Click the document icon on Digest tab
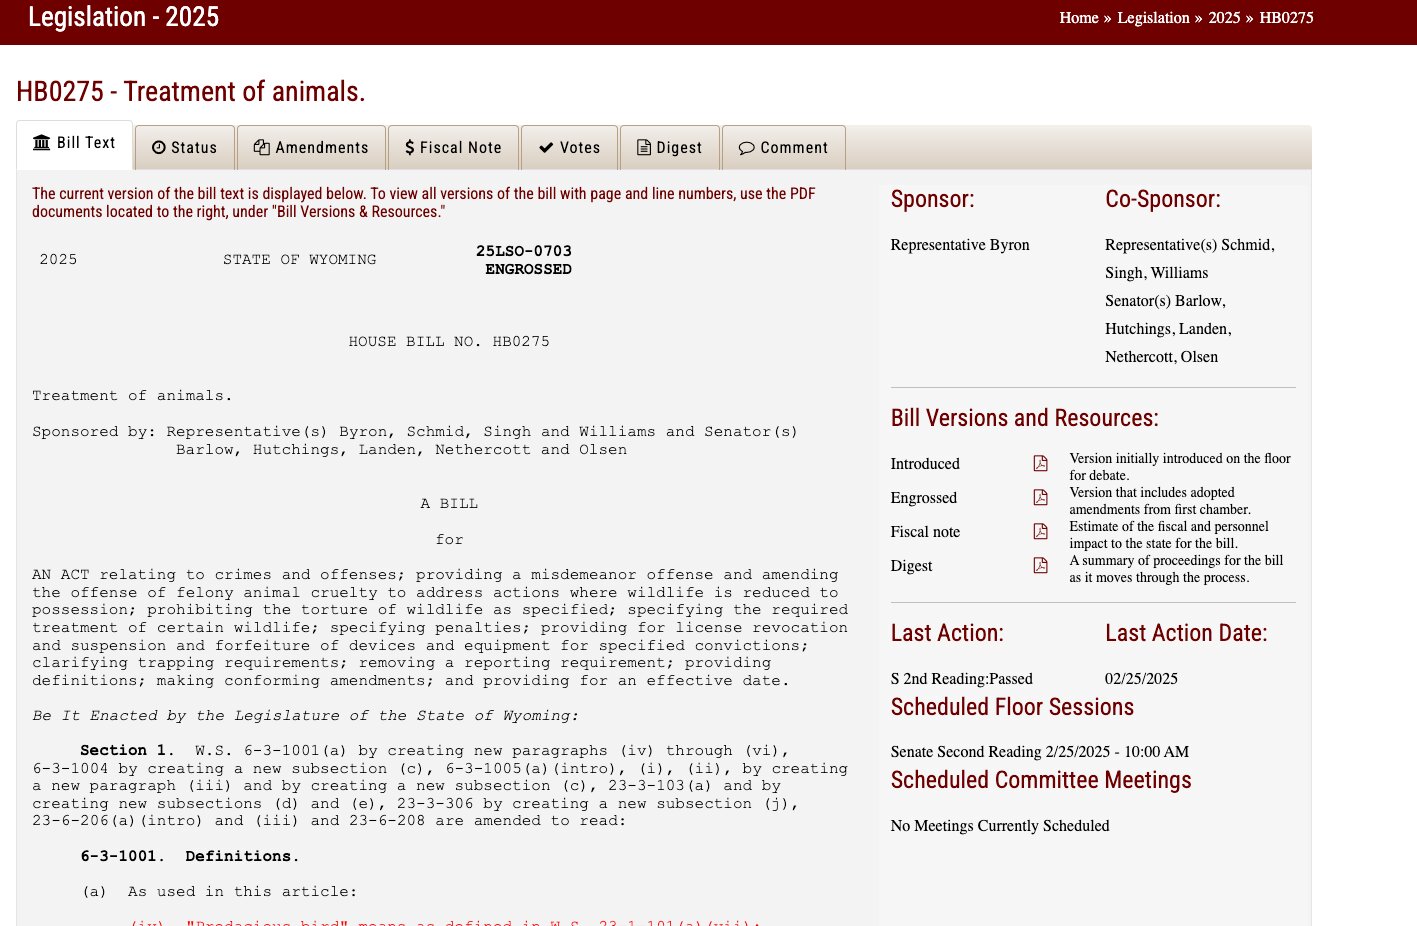 [644, 147]
